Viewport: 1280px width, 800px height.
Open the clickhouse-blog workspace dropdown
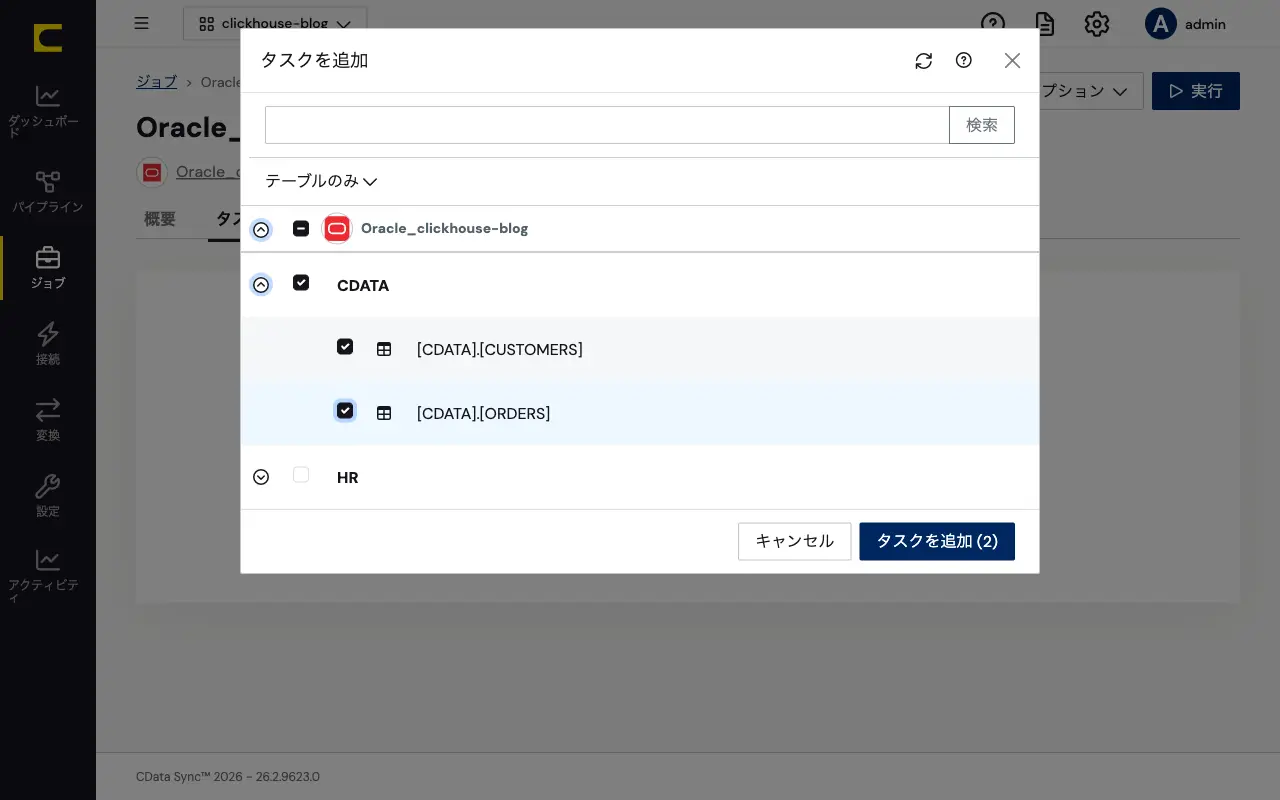click(x=275, y=24)
